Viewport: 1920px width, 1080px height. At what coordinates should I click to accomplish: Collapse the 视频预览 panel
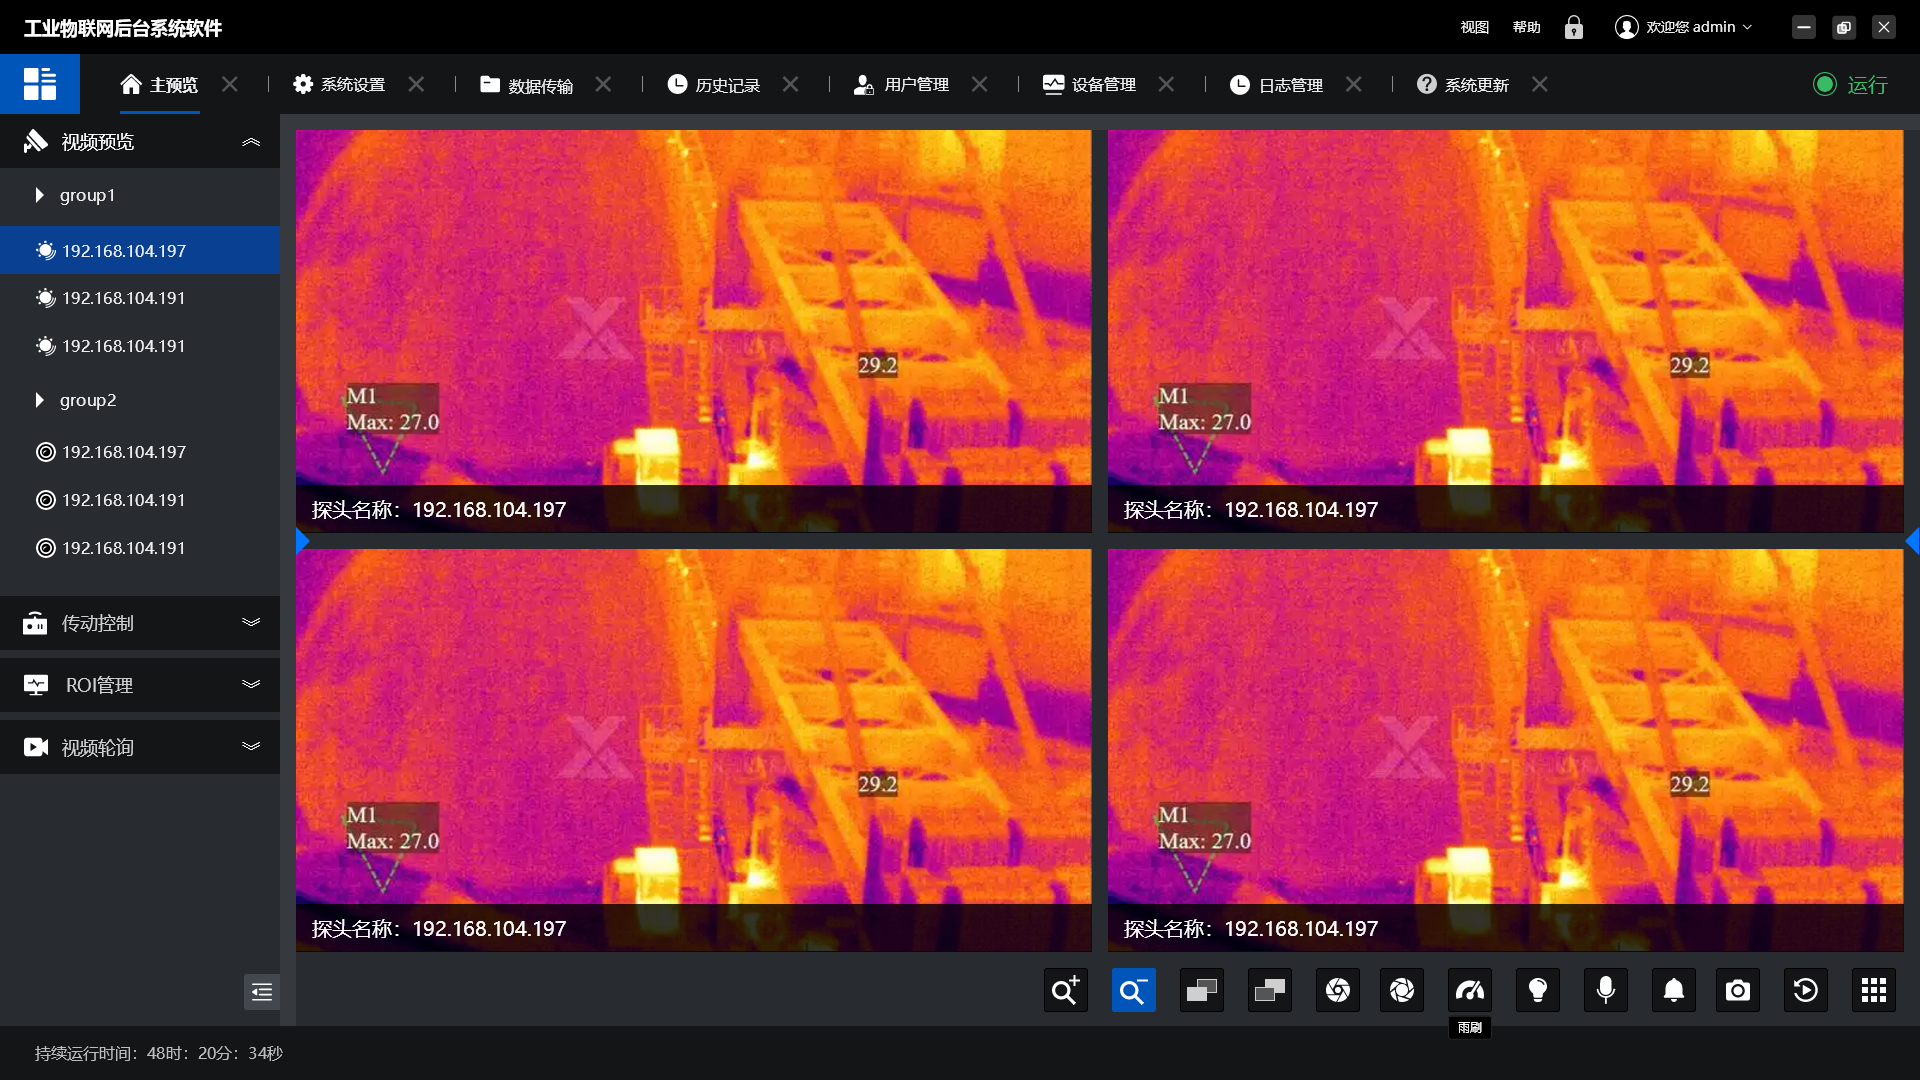pyautogui.click(x=251, y=142)
